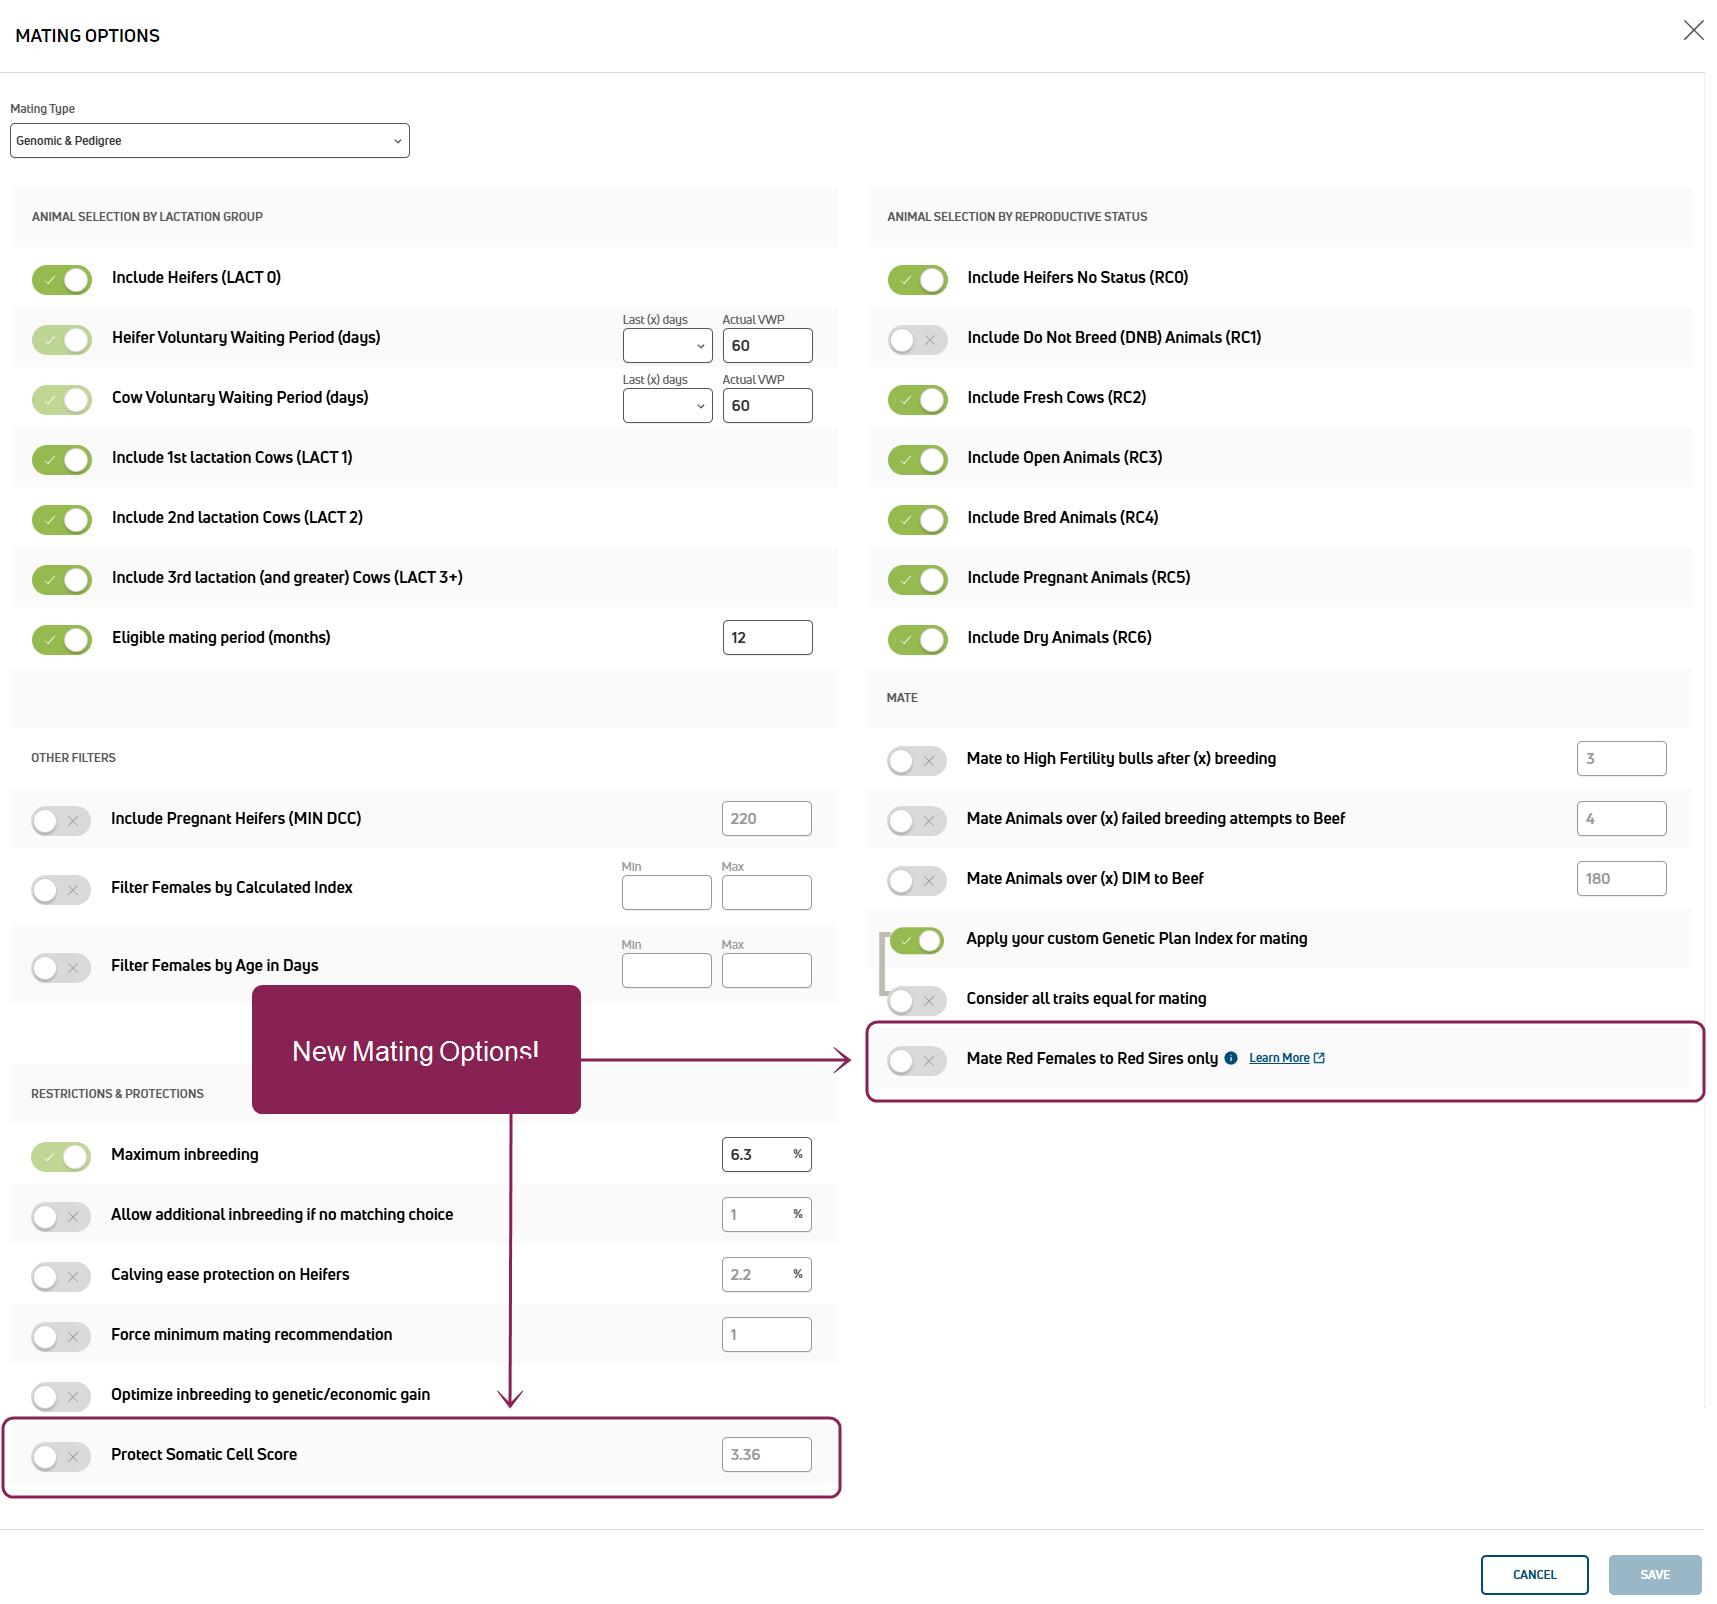Image resolution: width=1717 pixels, height=1604 pixels.
Task: Switch on Filter Females by Age in Days
Action: (61, 967)
